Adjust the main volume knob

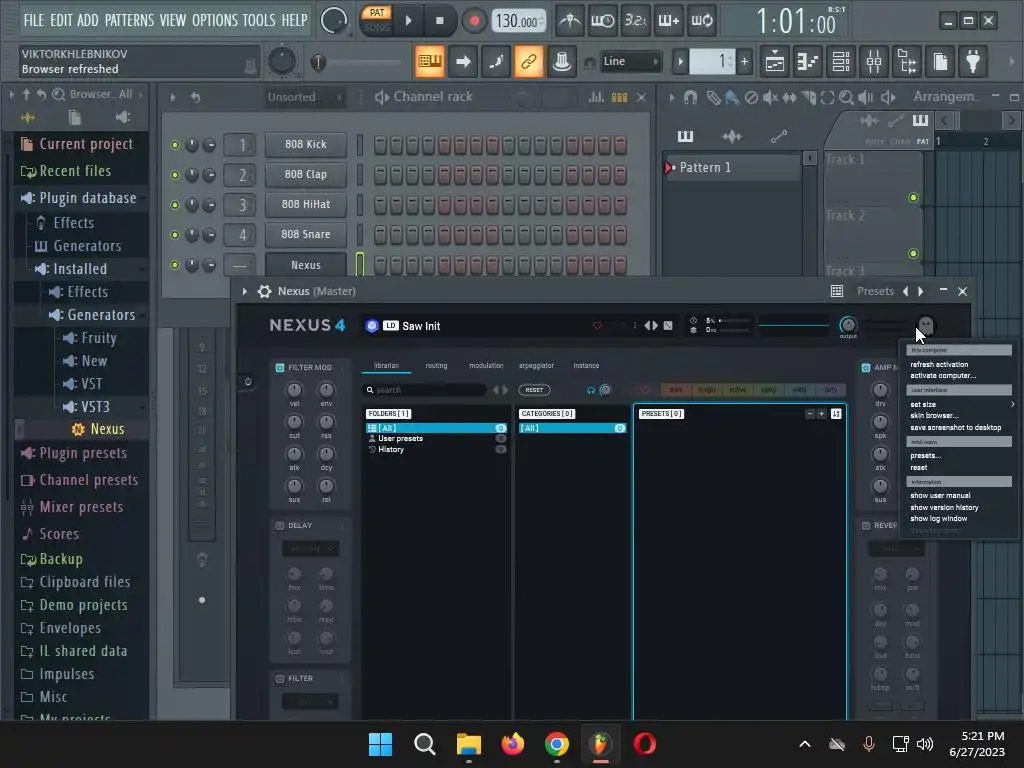coord(282,61)
